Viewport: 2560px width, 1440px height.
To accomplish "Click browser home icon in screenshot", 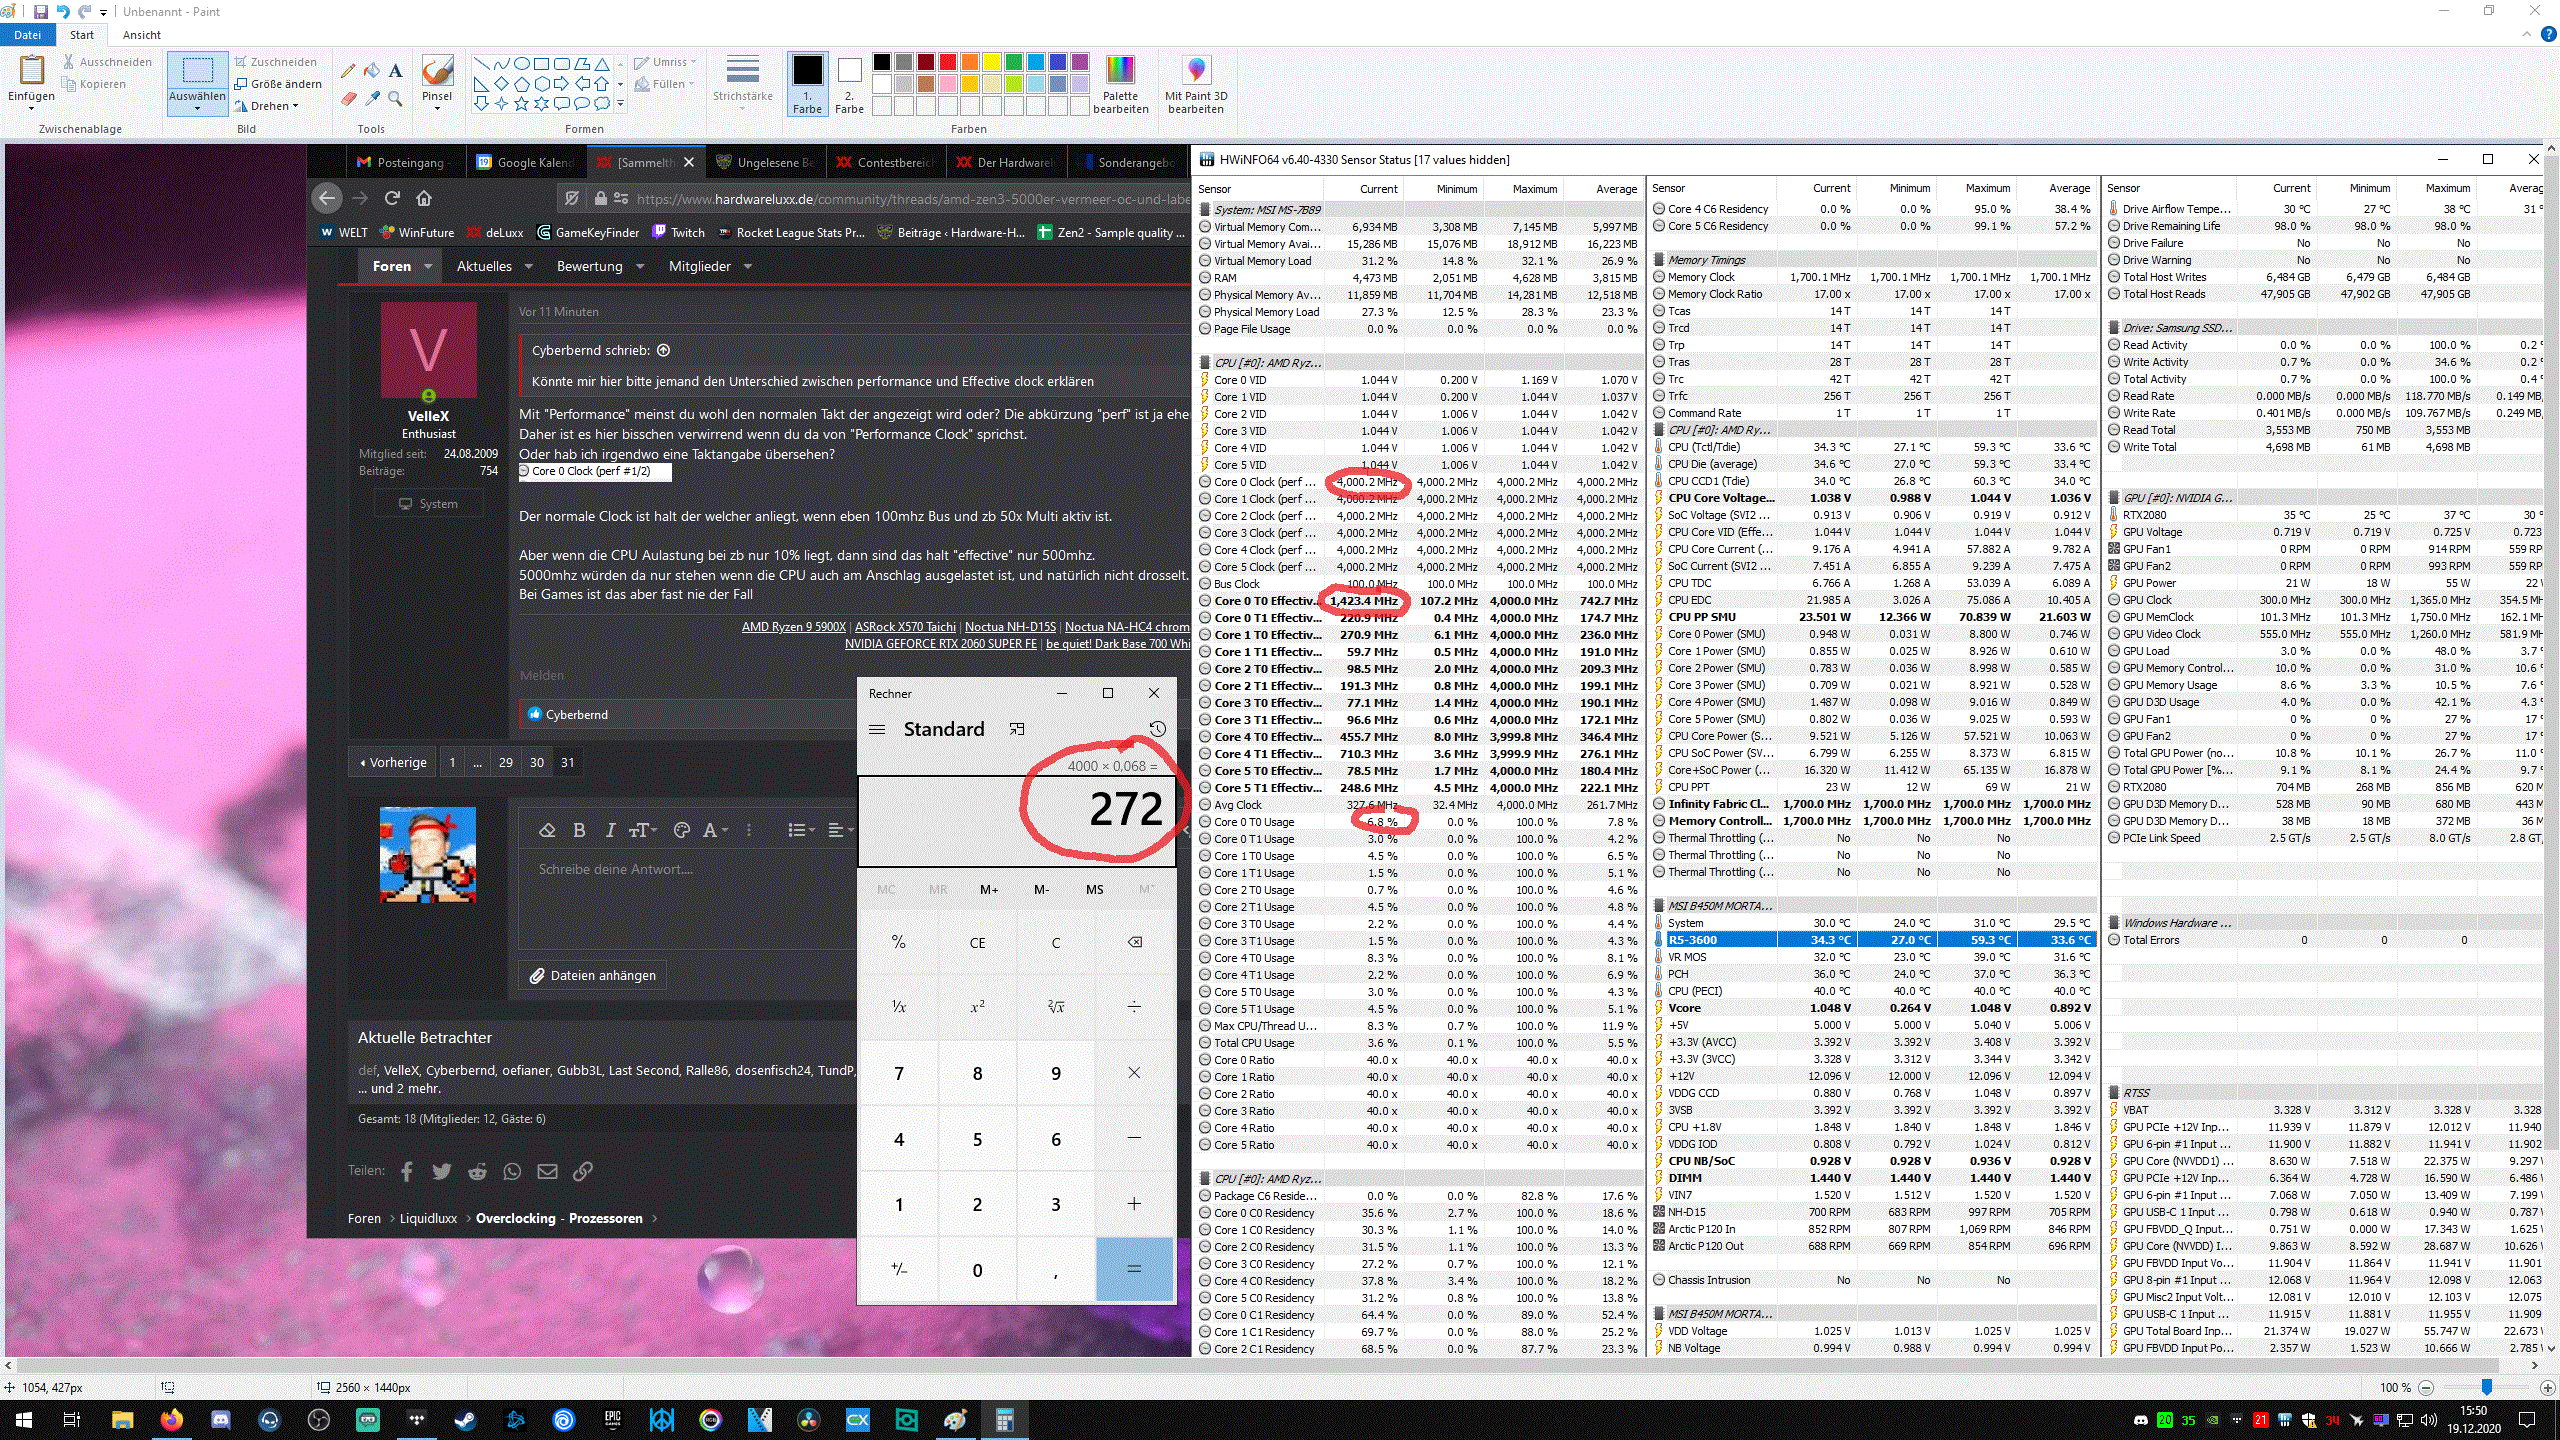I will (424, 198).
